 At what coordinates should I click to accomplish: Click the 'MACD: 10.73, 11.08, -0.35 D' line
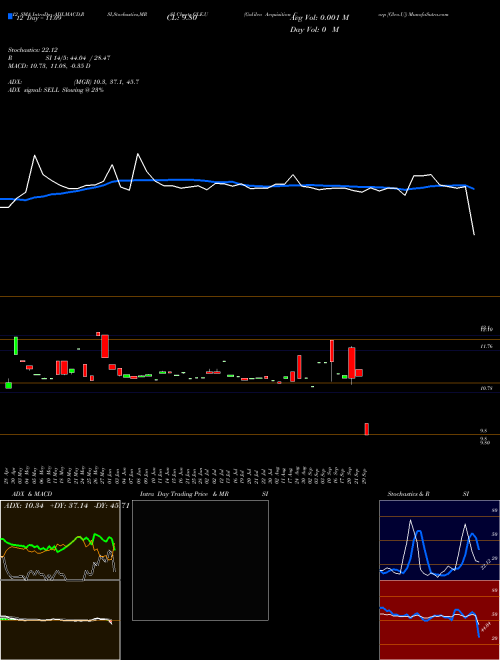point(49,66)
